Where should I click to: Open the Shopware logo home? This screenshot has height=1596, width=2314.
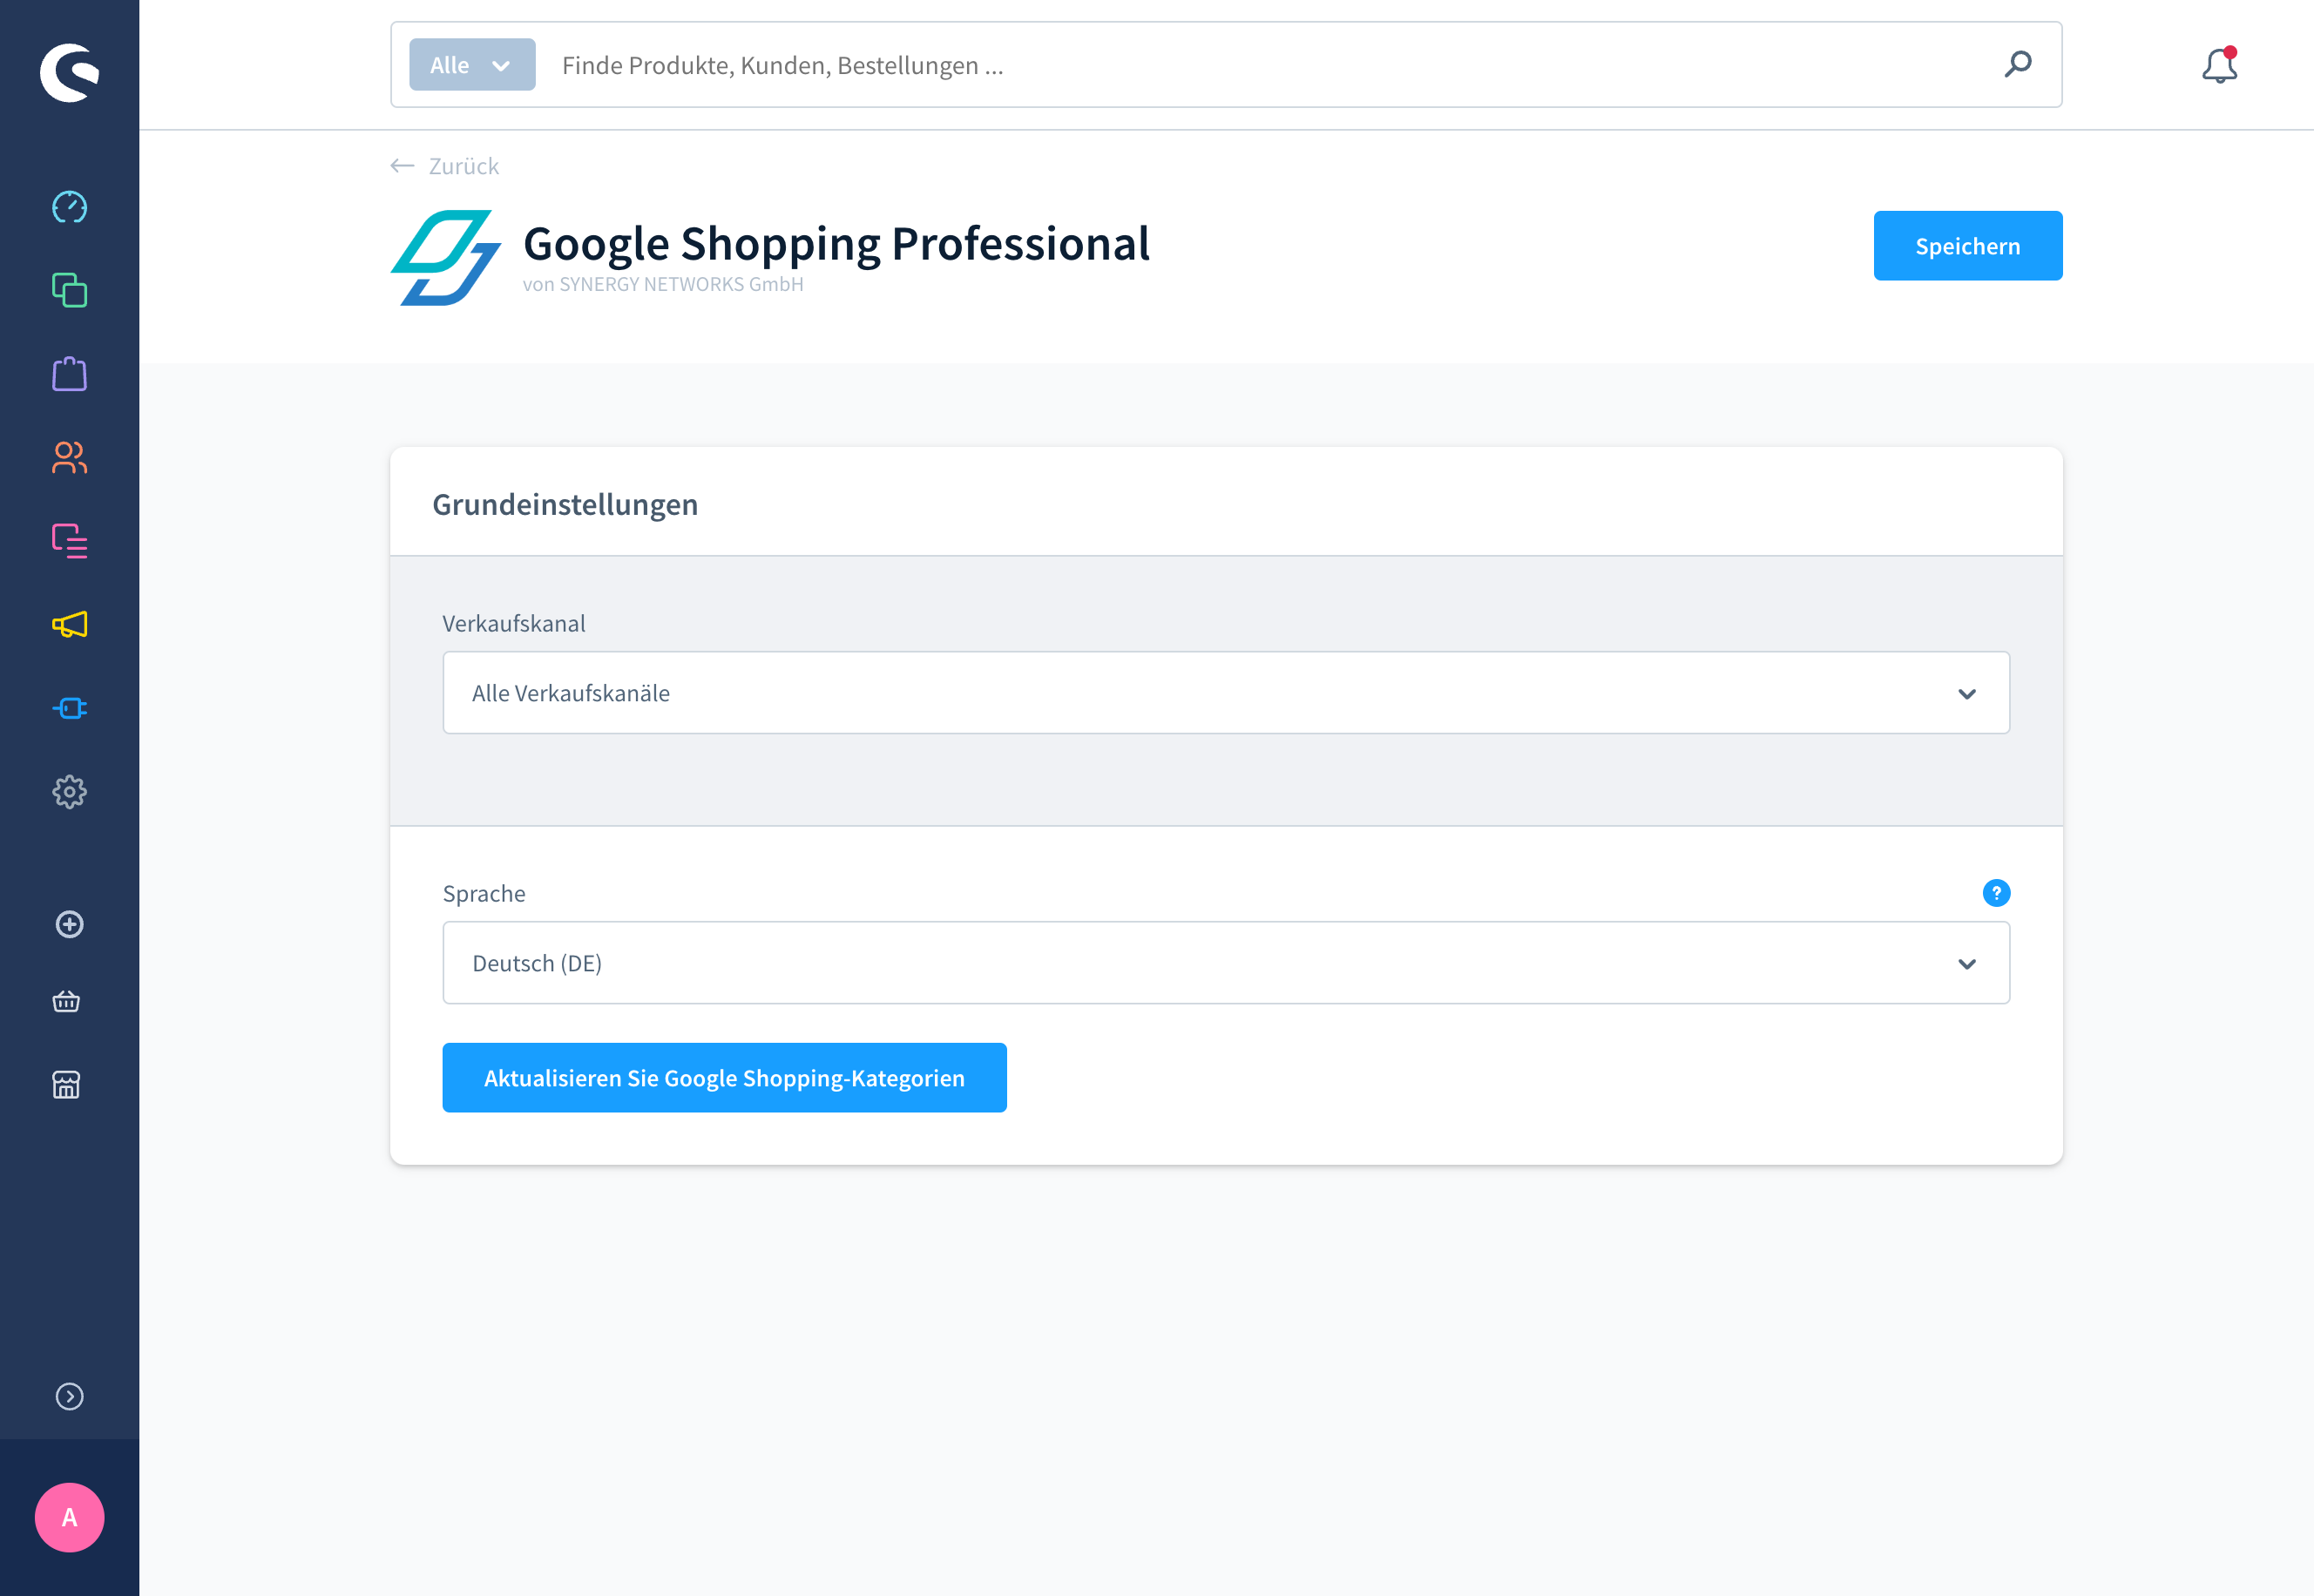point(69,72)
